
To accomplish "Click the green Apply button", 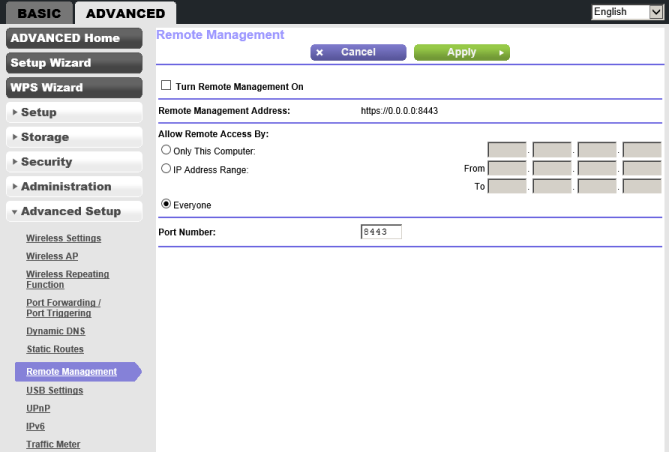I will [462, 52].
